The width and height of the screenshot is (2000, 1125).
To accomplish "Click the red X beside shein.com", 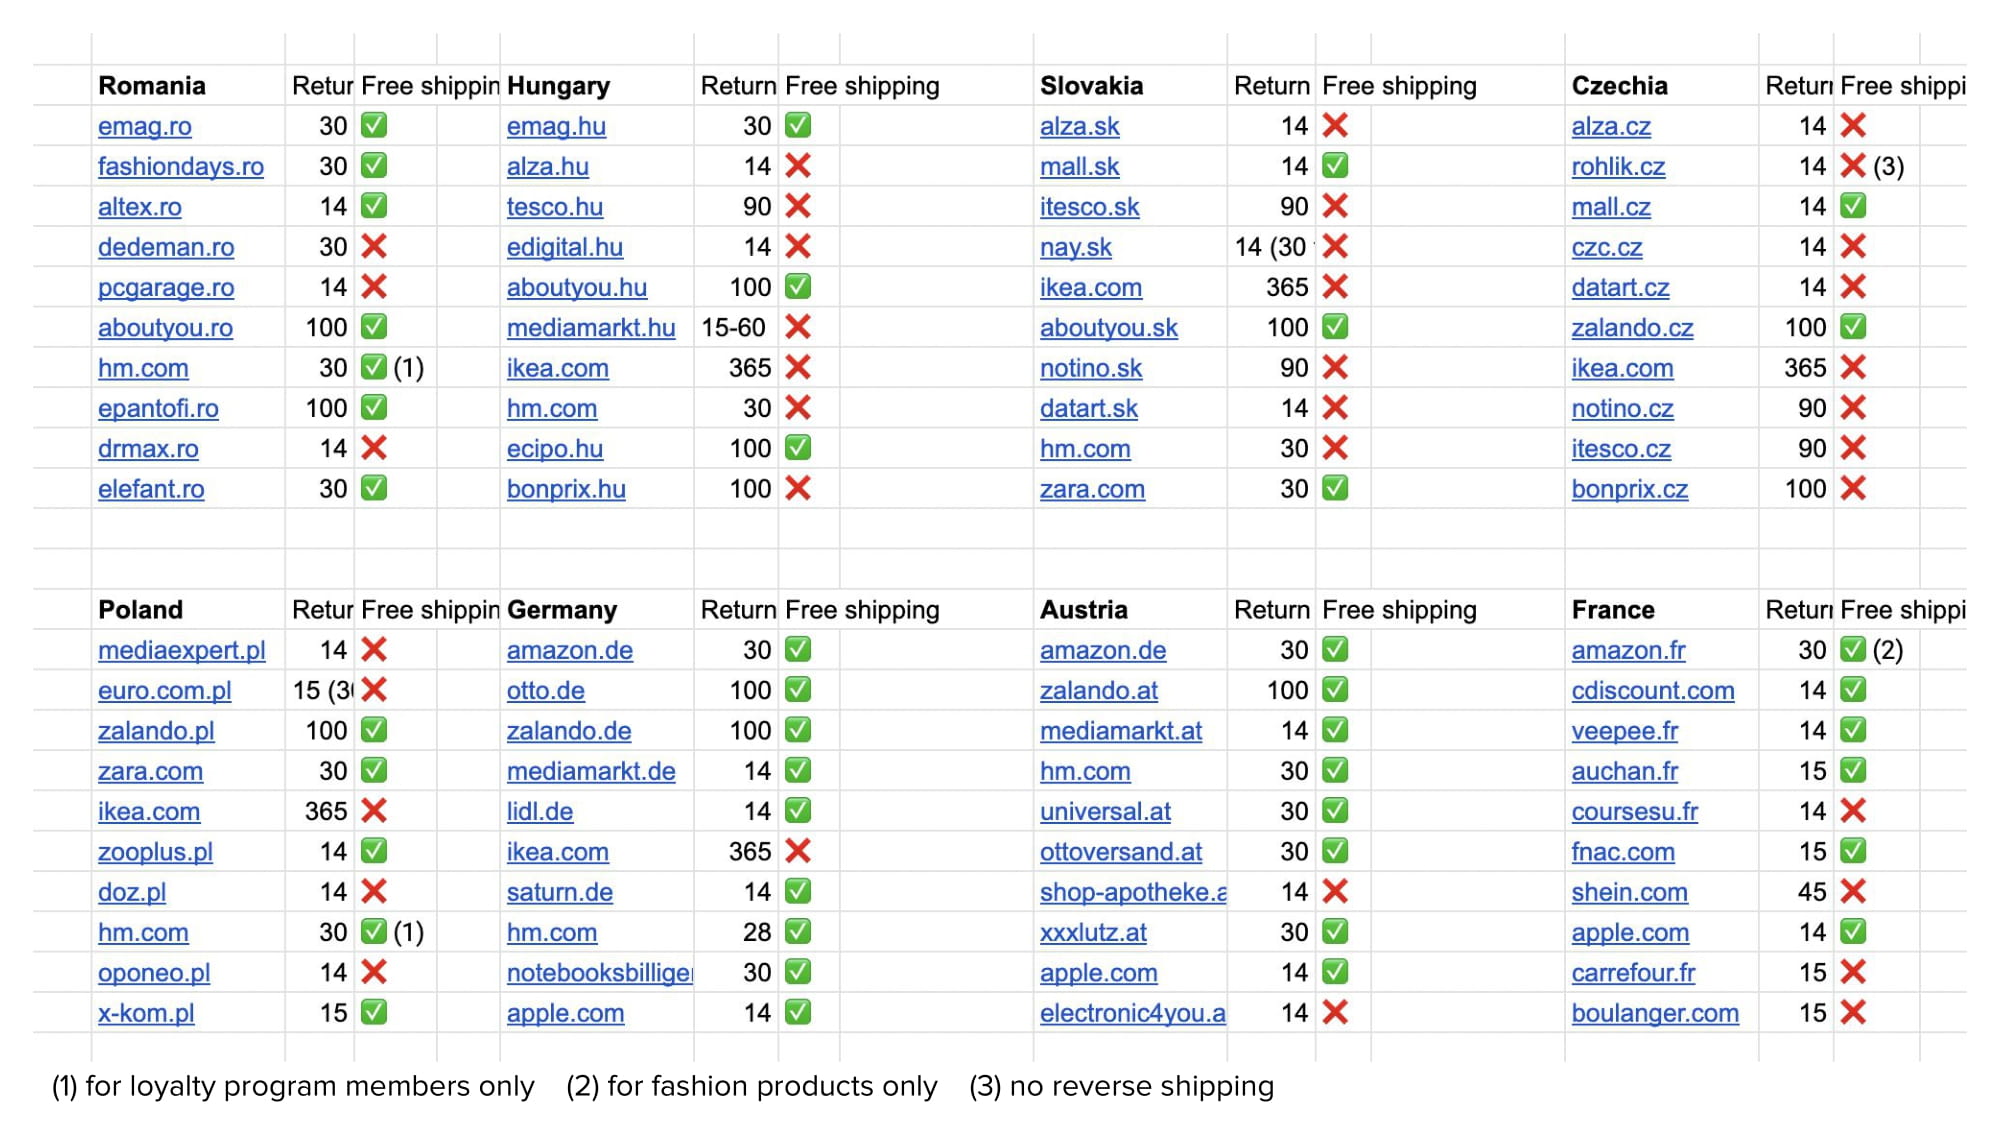I will coord(1853,891).
